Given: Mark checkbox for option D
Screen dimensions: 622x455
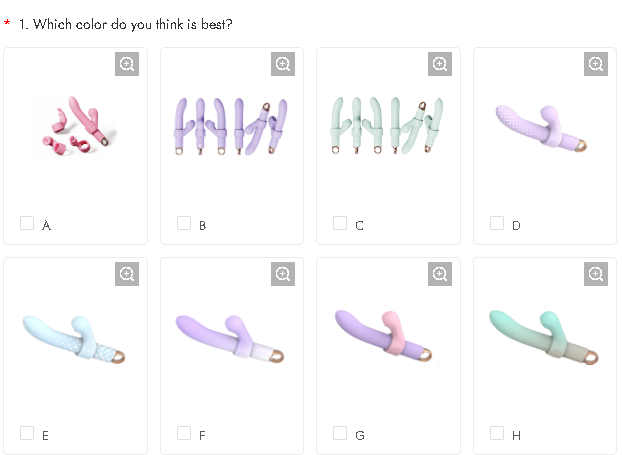Looking at the screenshot, I should [497, 223].
